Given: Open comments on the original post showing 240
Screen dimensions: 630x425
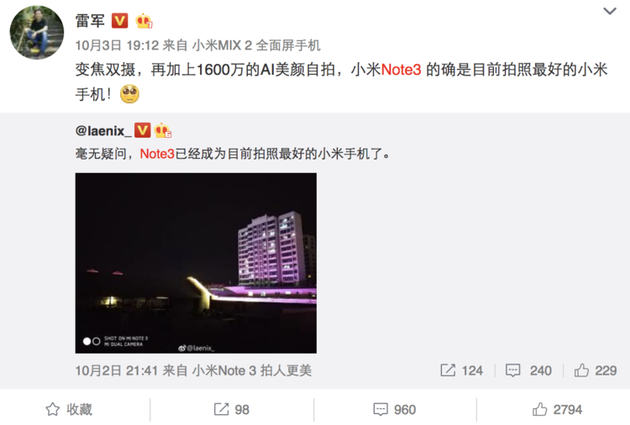Looking at the screenshot, I should pyautogui.click(x=528, y=370).
